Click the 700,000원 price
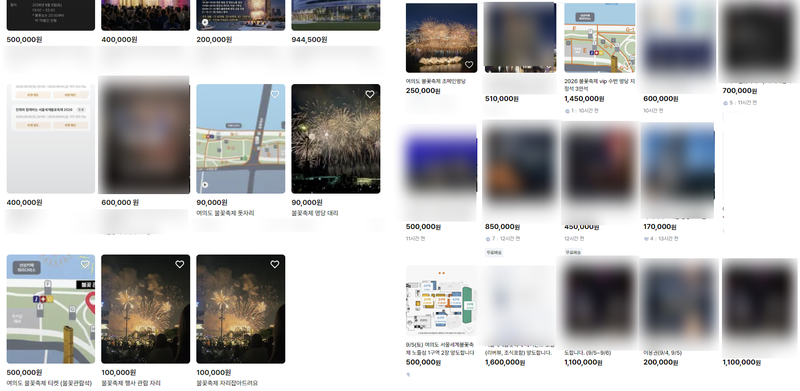The height and width of the screenshot is (391, 800). click(x=740, y=91)
